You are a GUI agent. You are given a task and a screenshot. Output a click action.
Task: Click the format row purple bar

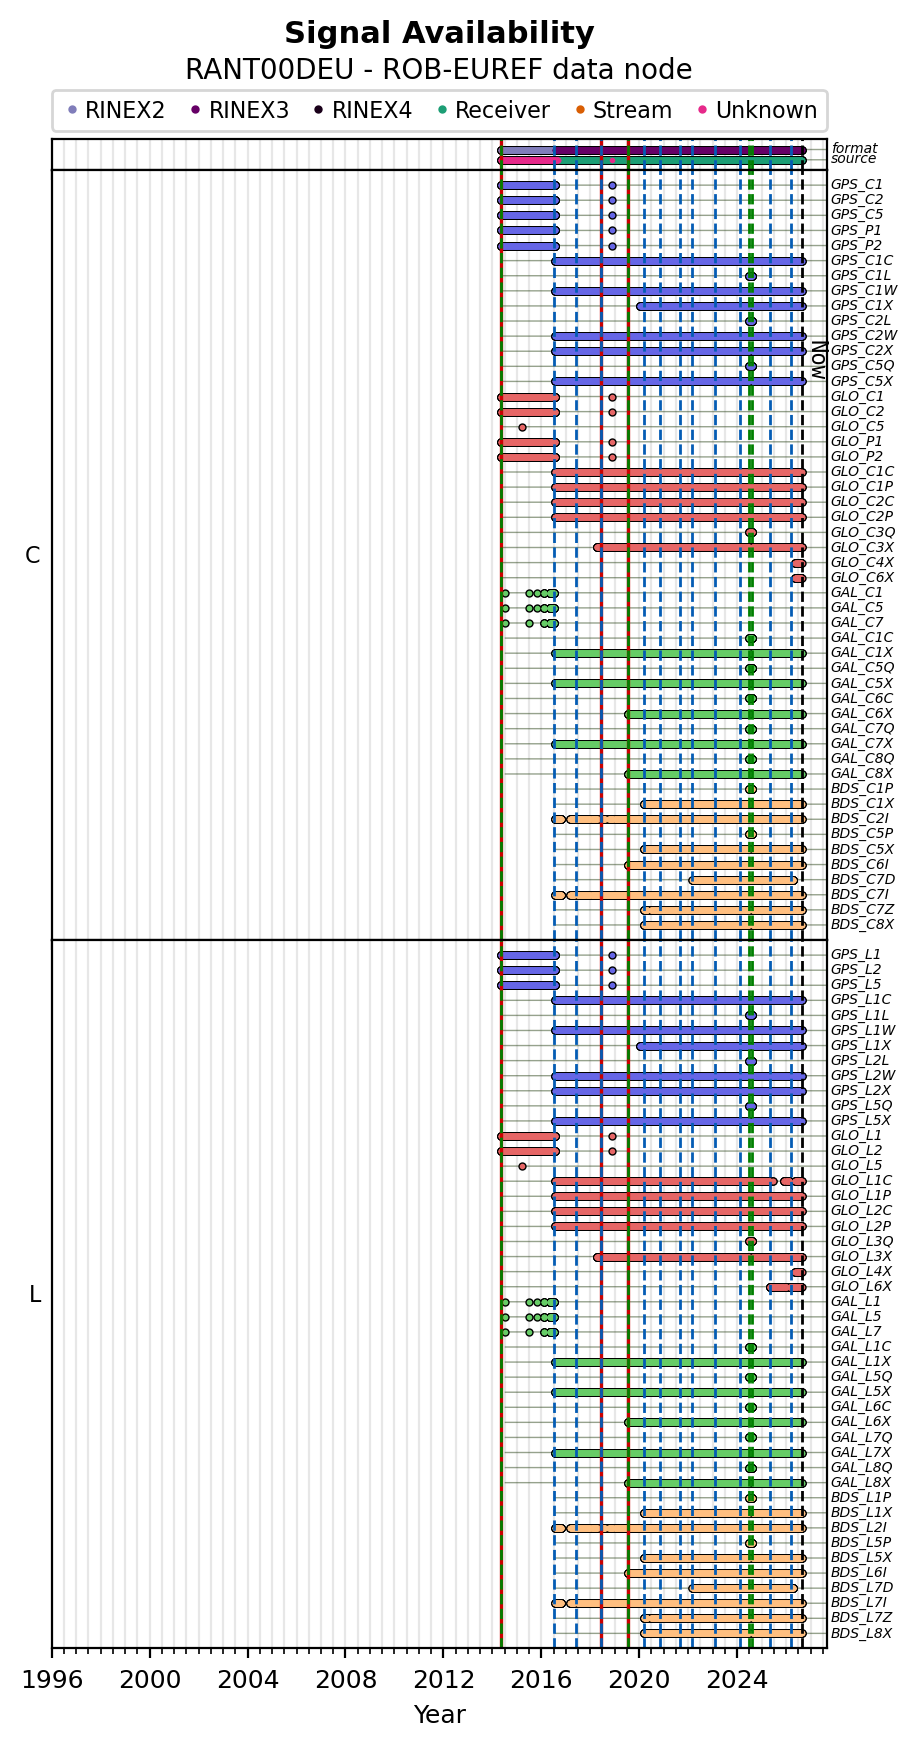[x=679, y=150]
